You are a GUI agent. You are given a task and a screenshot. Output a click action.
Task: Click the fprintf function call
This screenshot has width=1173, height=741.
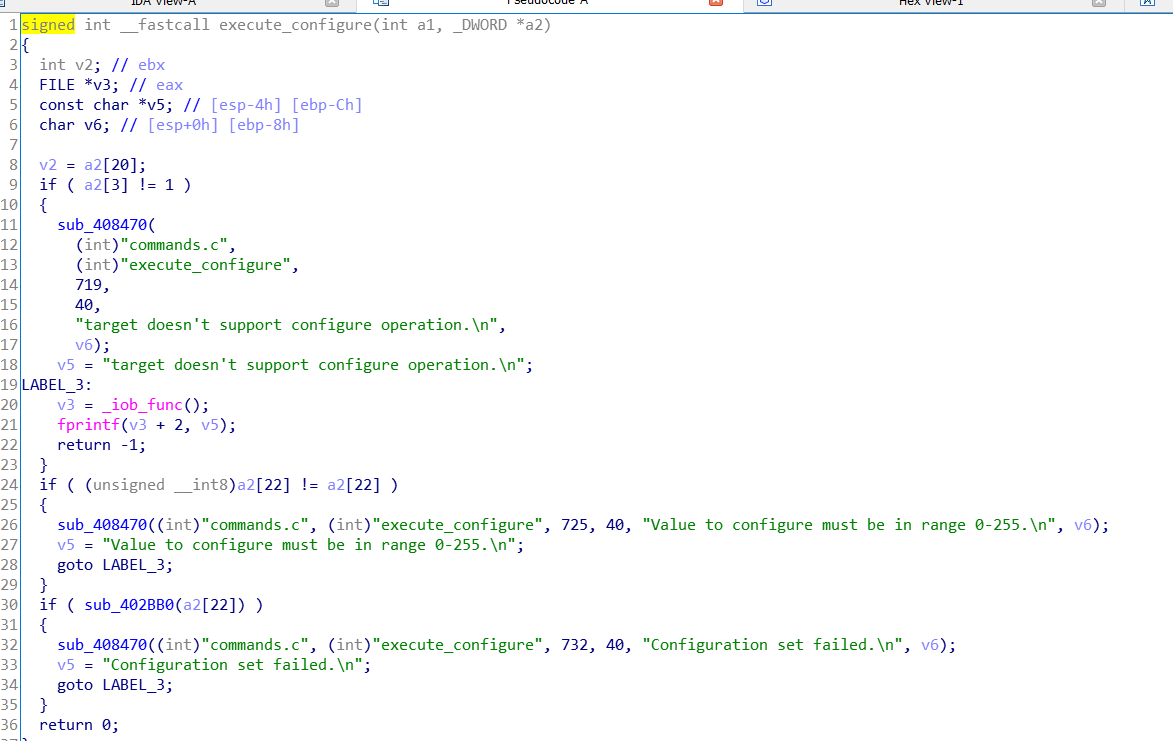click(88, 425)
